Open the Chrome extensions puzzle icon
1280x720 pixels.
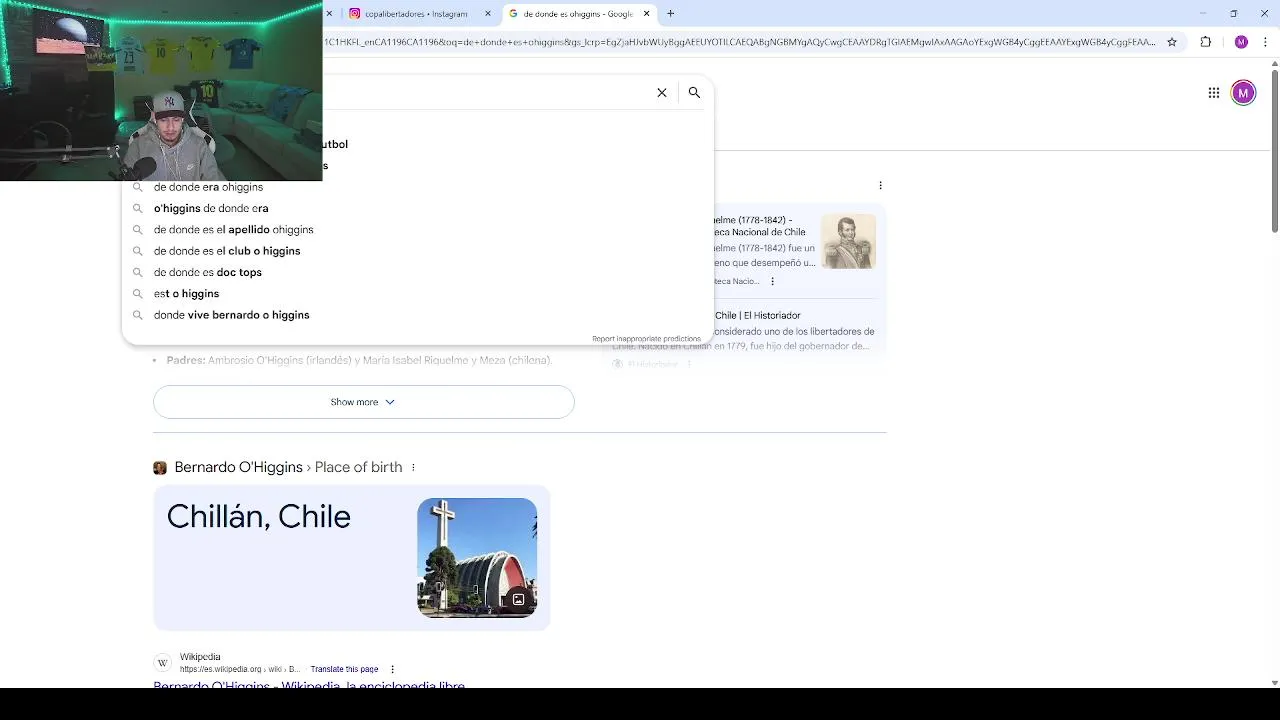click(1206, 42)
